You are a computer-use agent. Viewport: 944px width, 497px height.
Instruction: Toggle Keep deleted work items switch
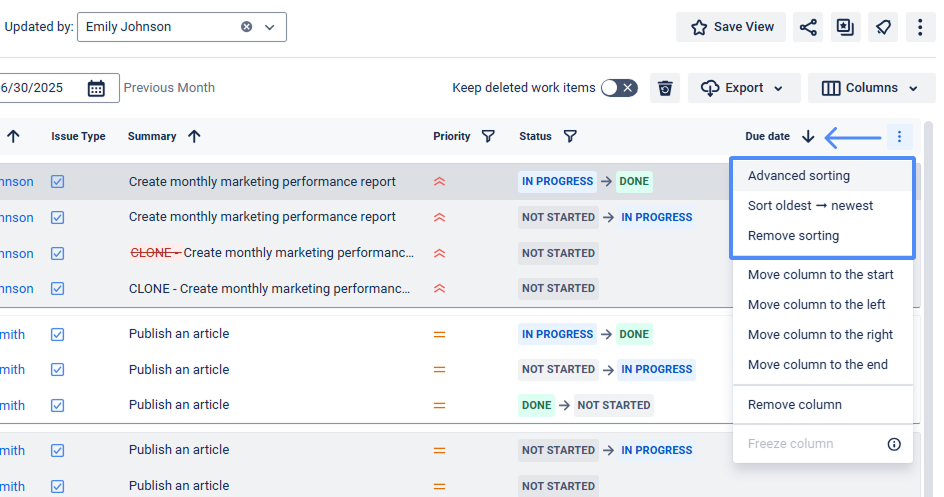[x=619, y=88]
